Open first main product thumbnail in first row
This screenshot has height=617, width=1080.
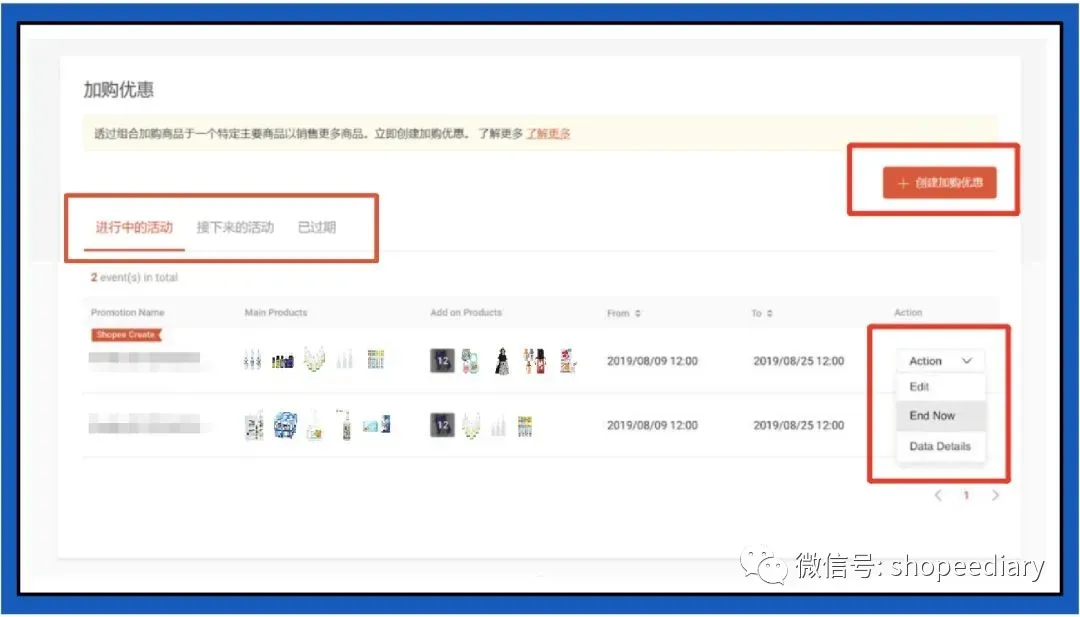click(x=252, y=359)
